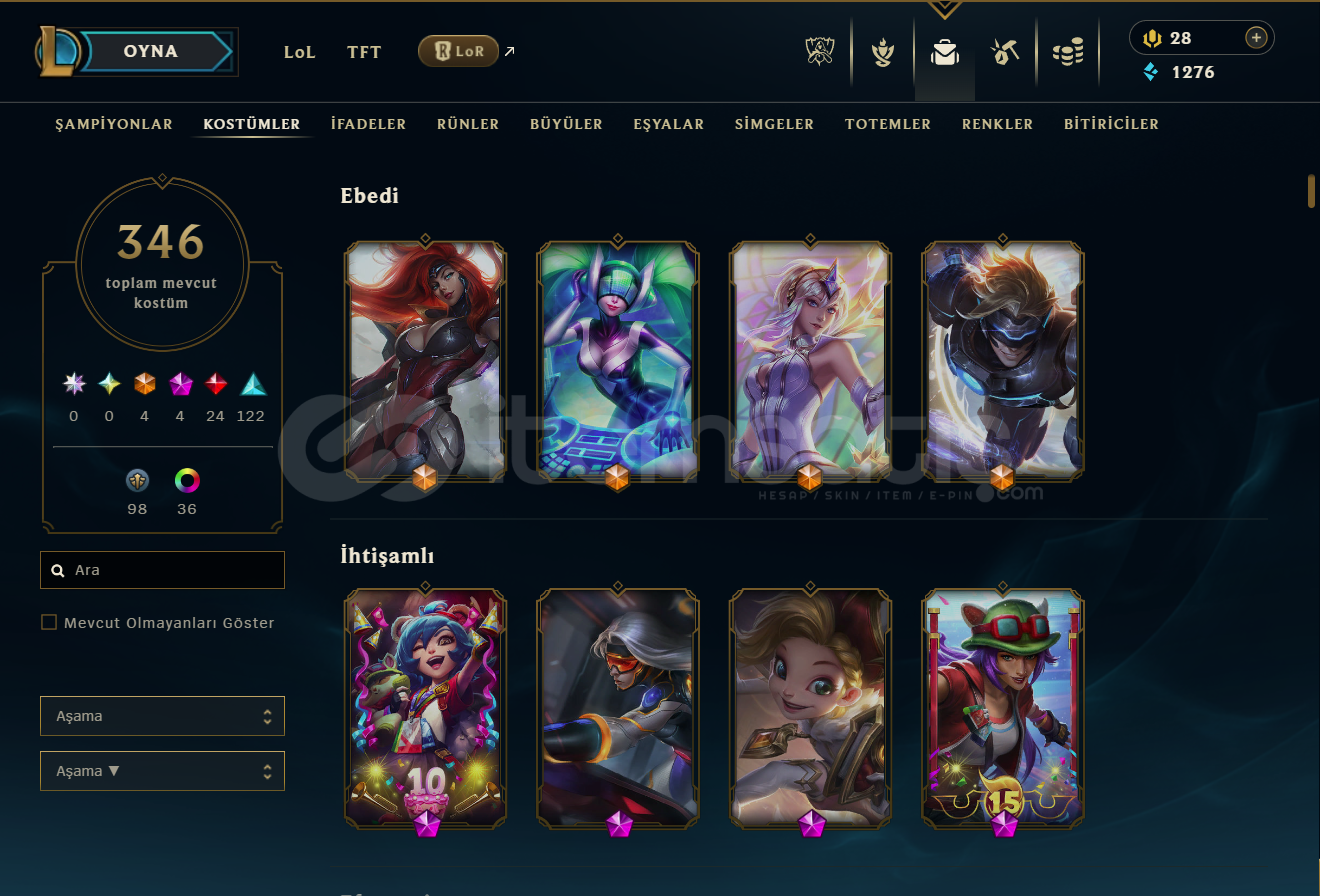
Task: Click the League of Legends logo icon
Action: click(x=57, y=51)
